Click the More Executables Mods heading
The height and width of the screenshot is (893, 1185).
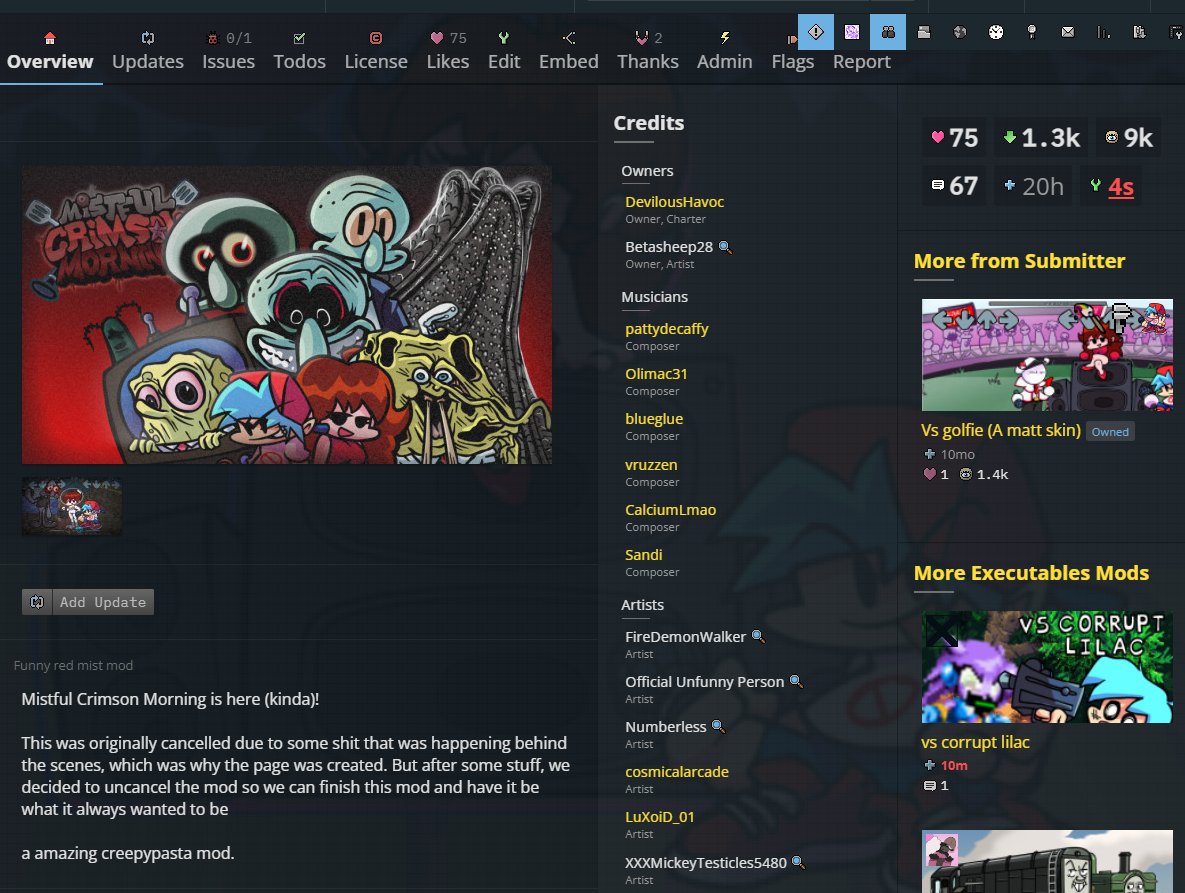[1032, 573]
